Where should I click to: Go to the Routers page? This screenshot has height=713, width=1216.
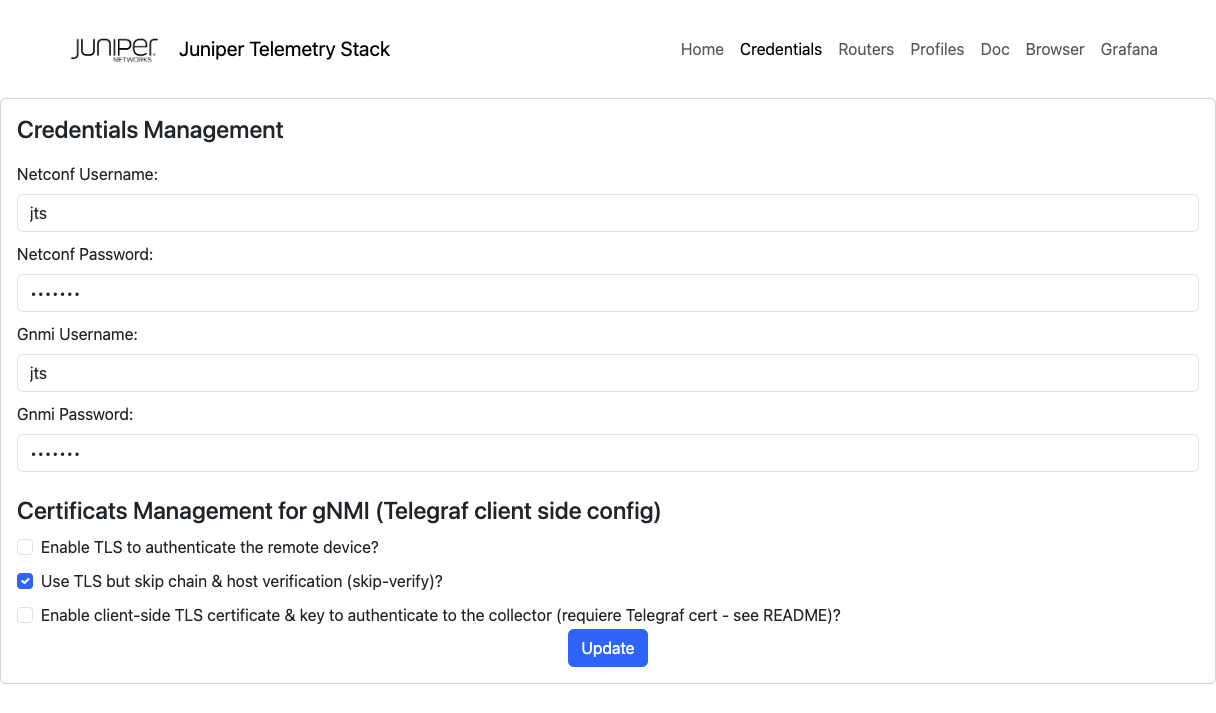[866, 49]
